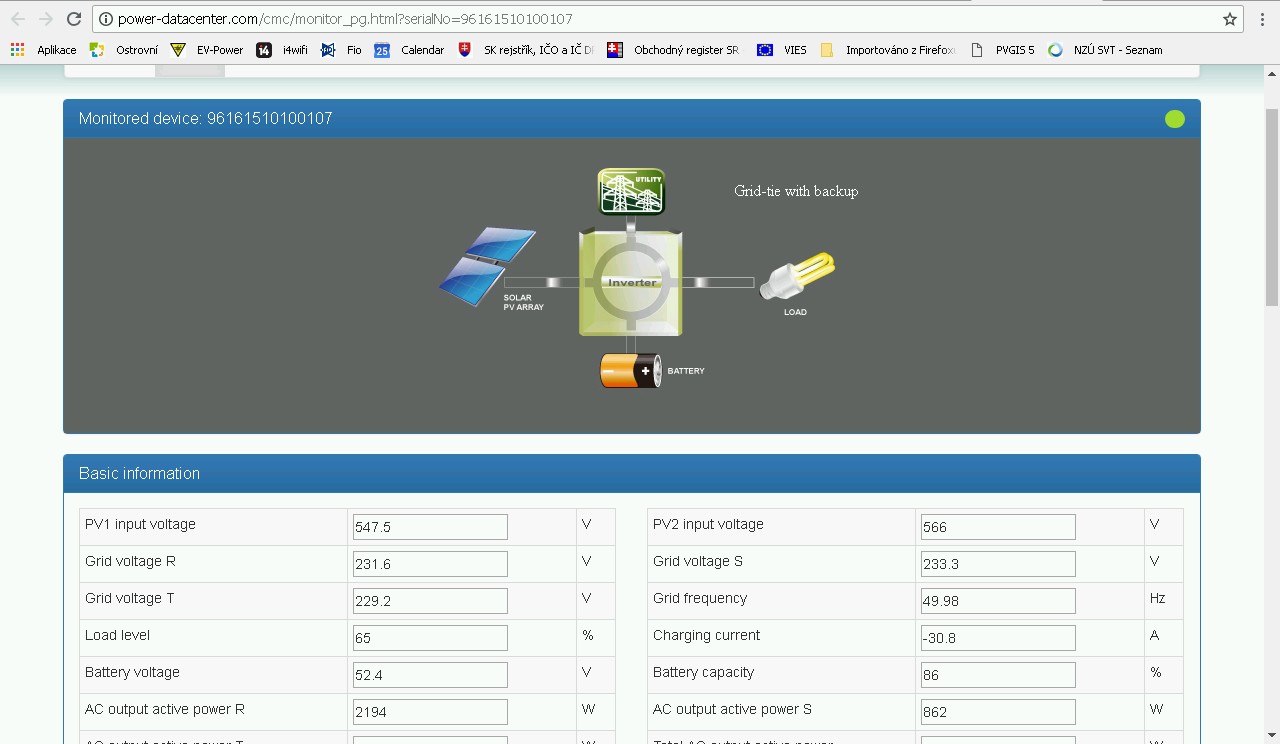Click the 'Grid frequency' label
This screenshot has height=744, width=1280.
coord(700,598)
